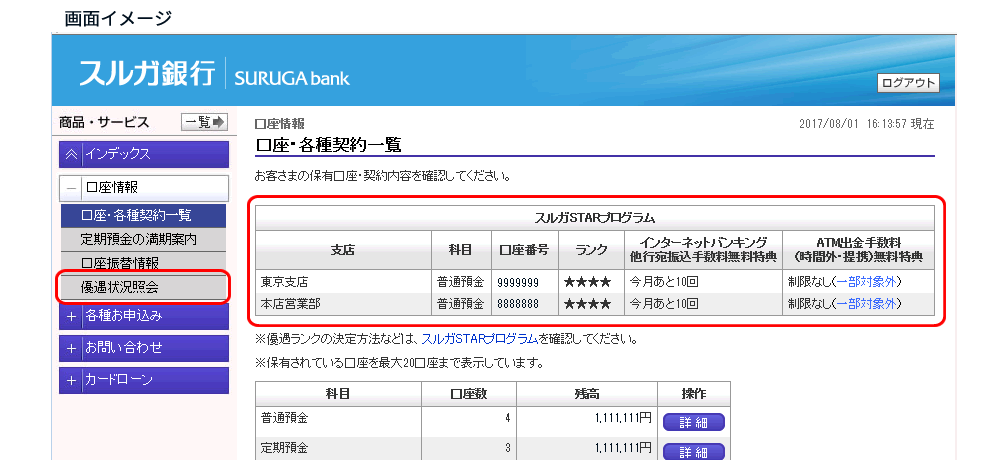Click the 本店営業部 four-star rank
Image resolution: width=1008 pixels, height=460 pixels.
tap(587, 304)
